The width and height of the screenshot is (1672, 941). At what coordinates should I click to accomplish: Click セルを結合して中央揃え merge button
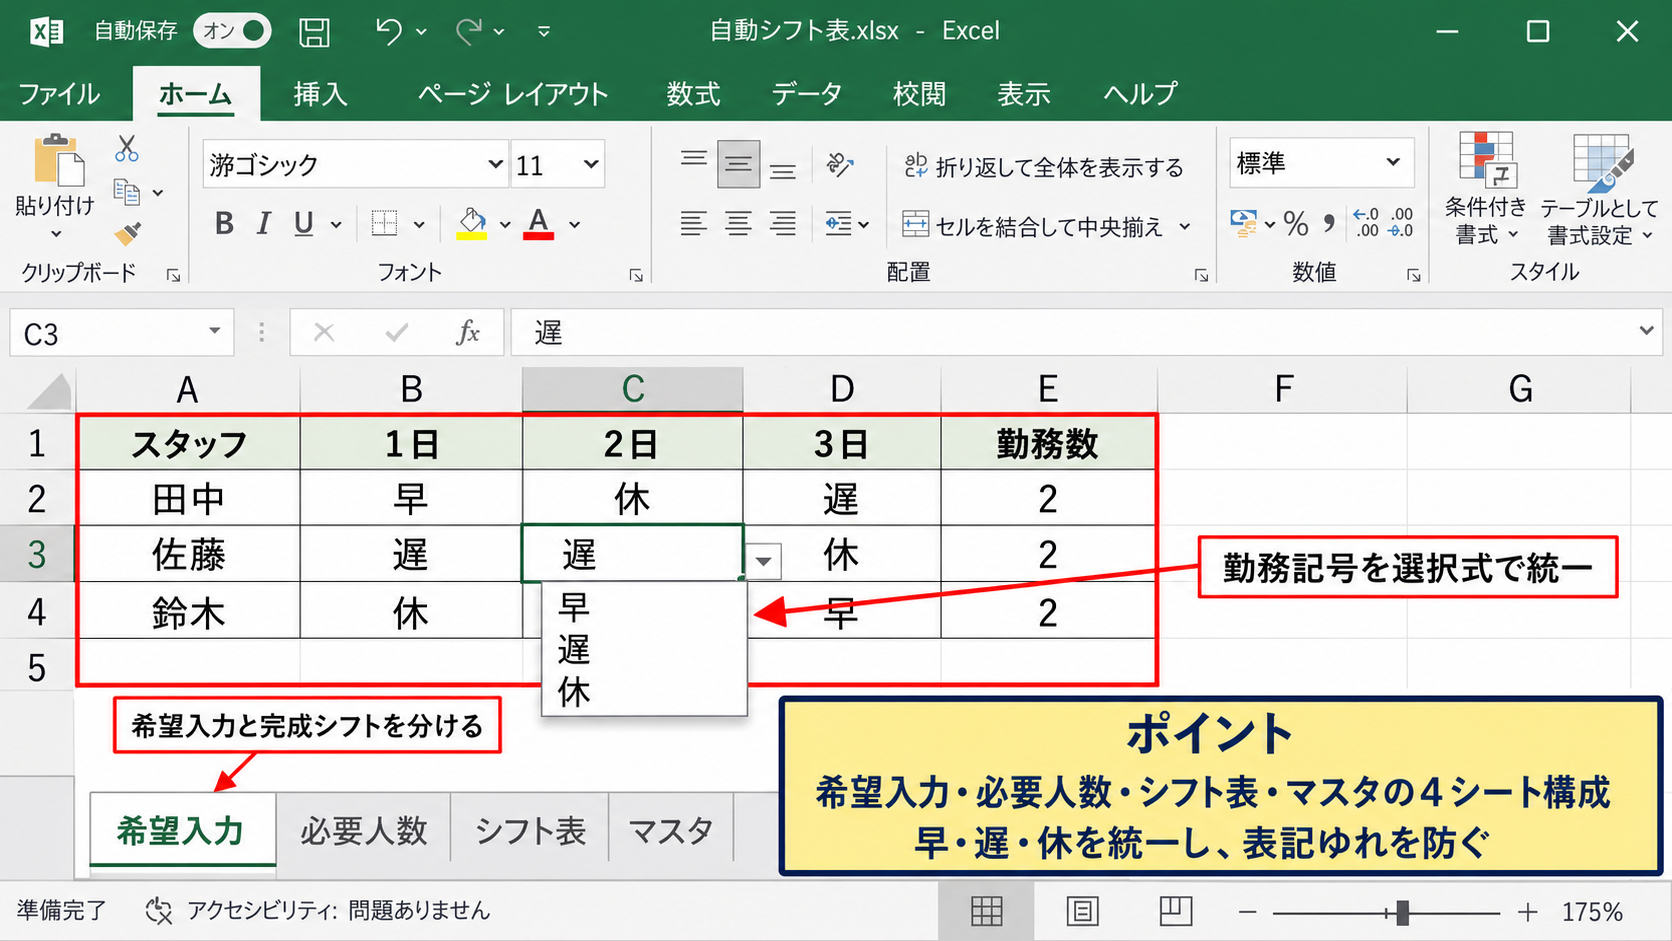pos(1032,227)
